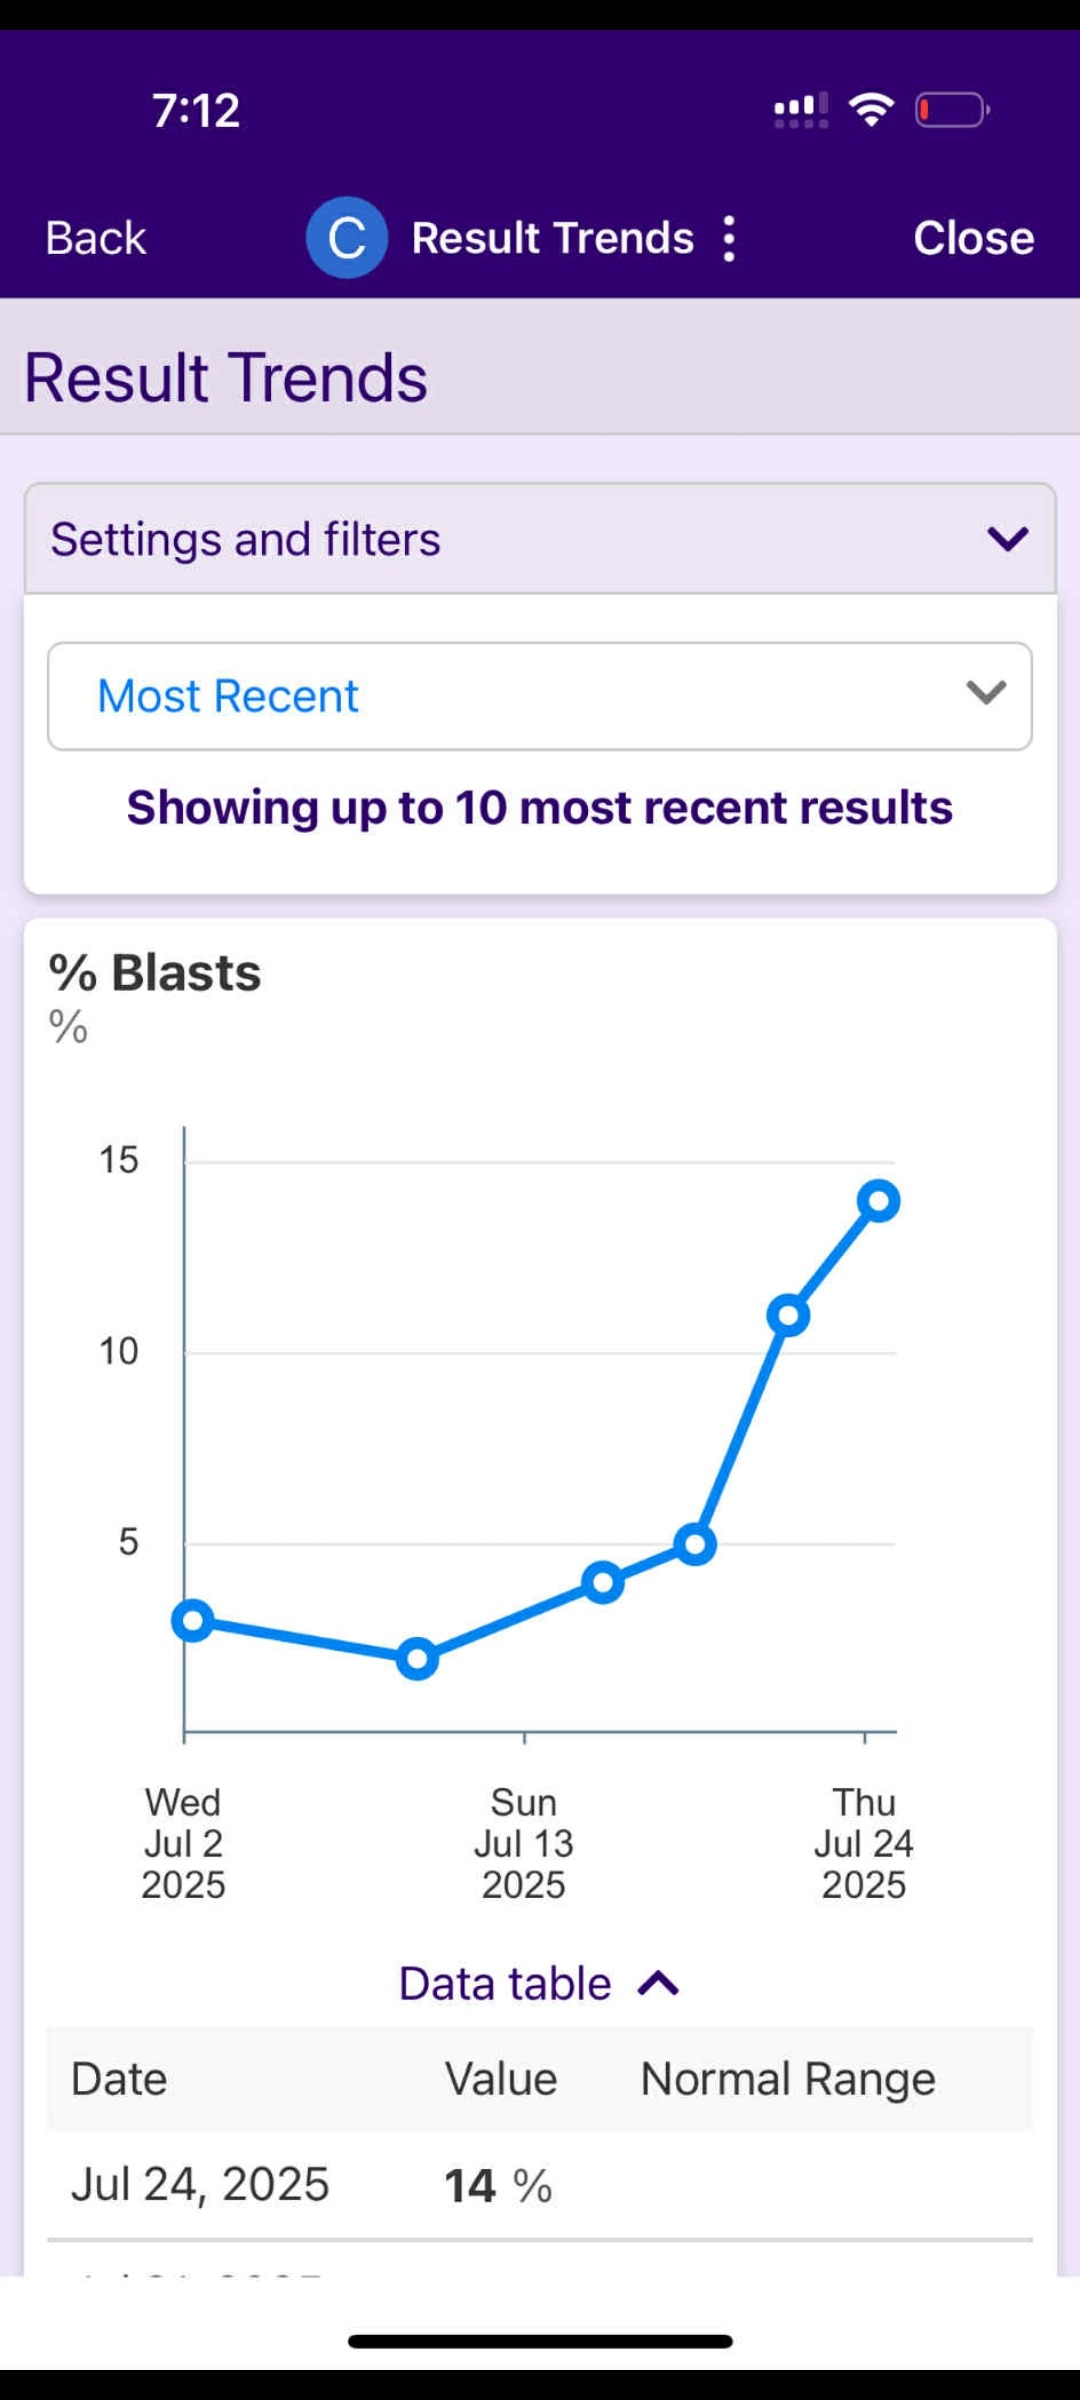
Task: Close the Result Trends view
Action: (973, 238)
